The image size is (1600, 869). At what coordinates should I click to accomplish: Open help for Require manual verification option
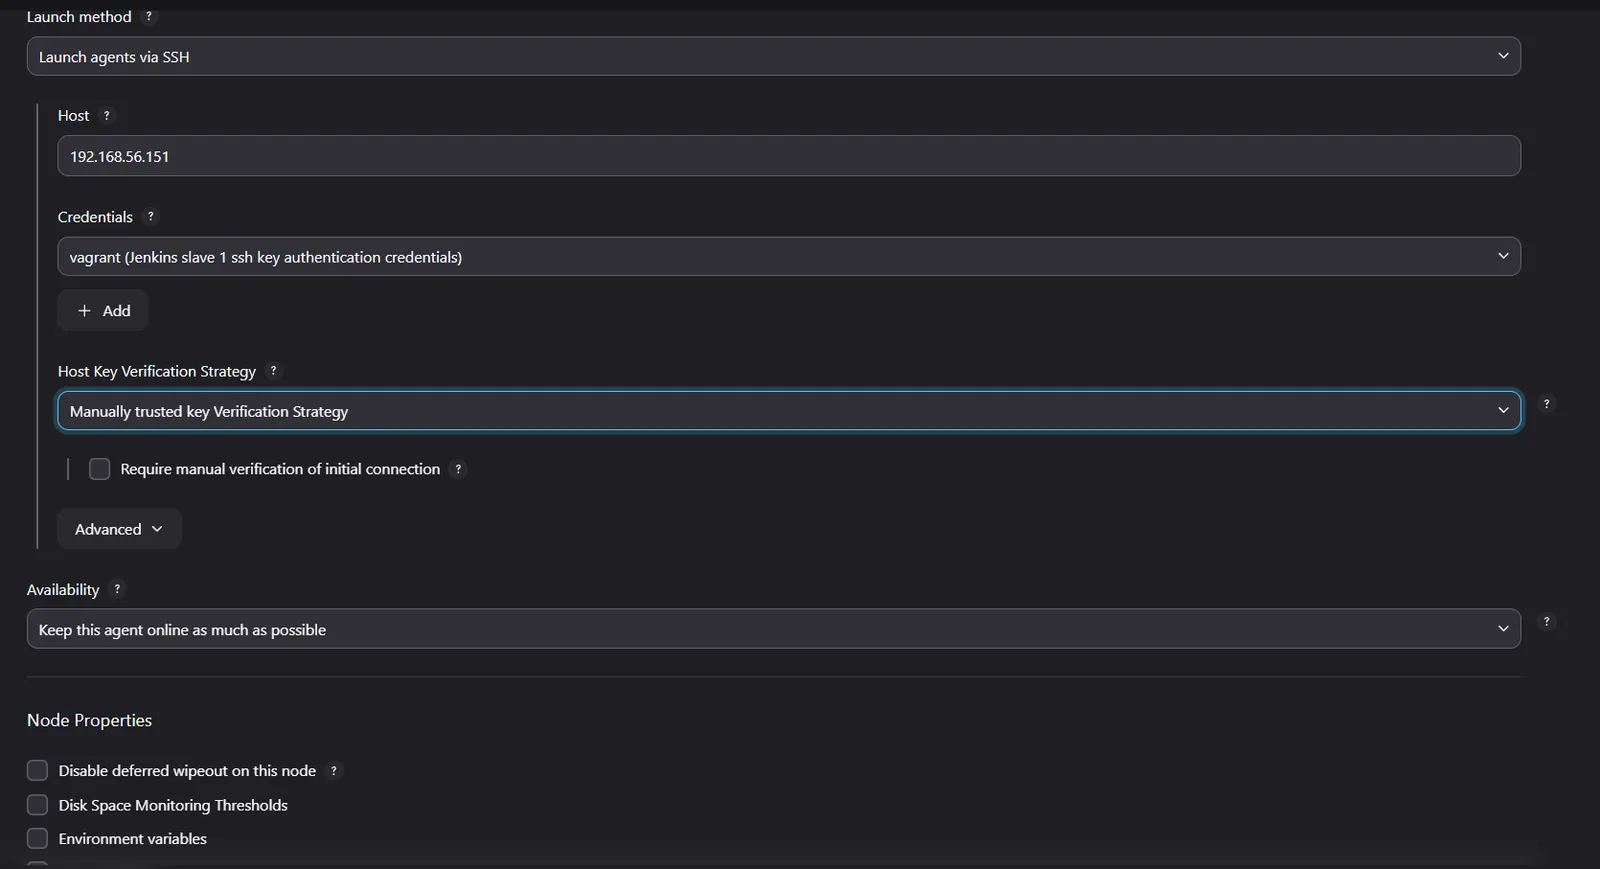point(458,469)
